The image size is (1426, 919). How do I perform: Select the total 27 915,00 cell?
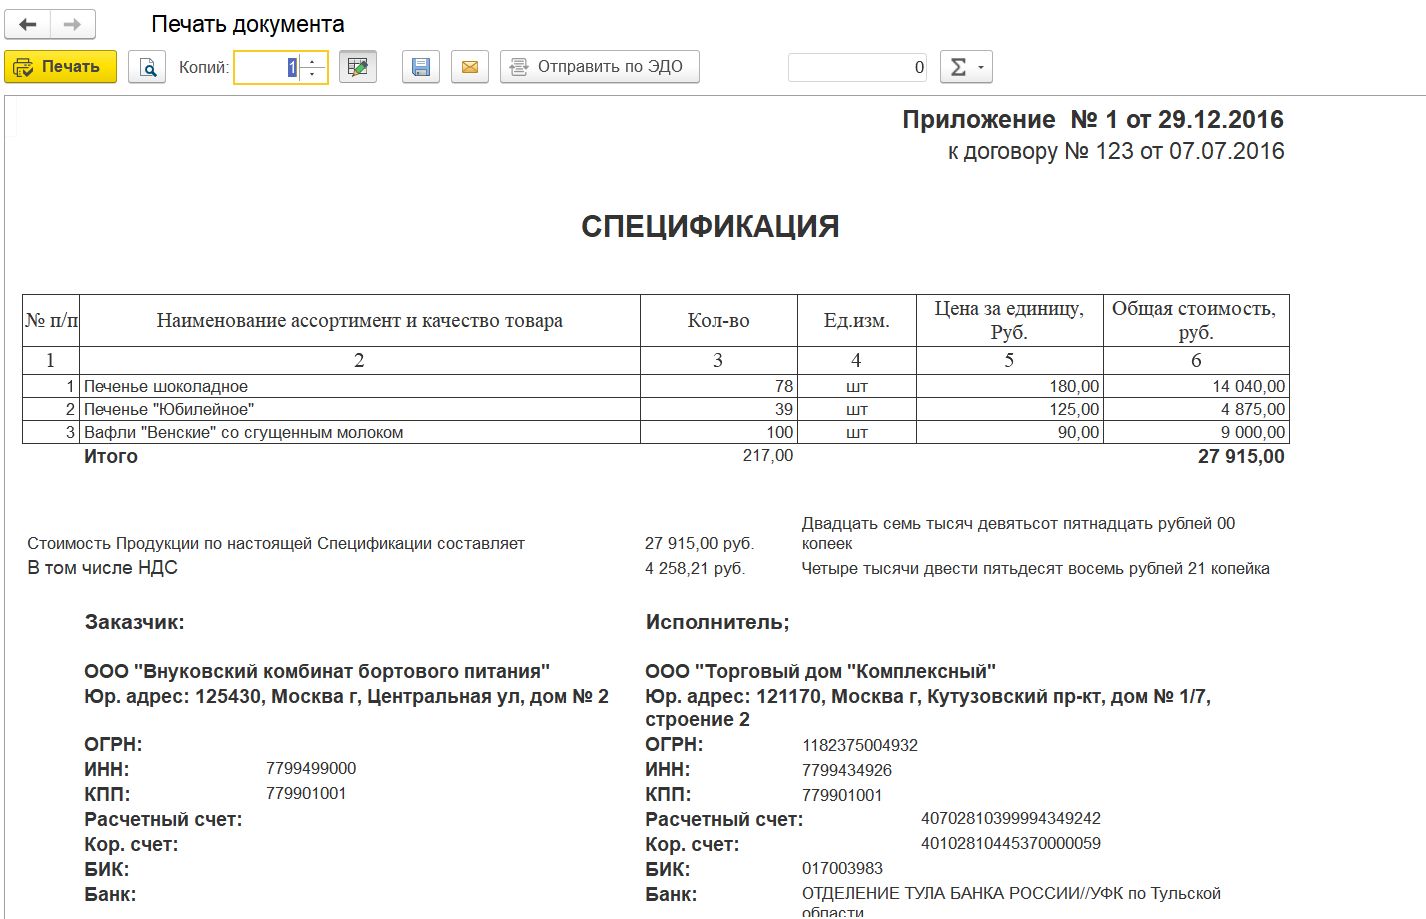(1196, 456)
